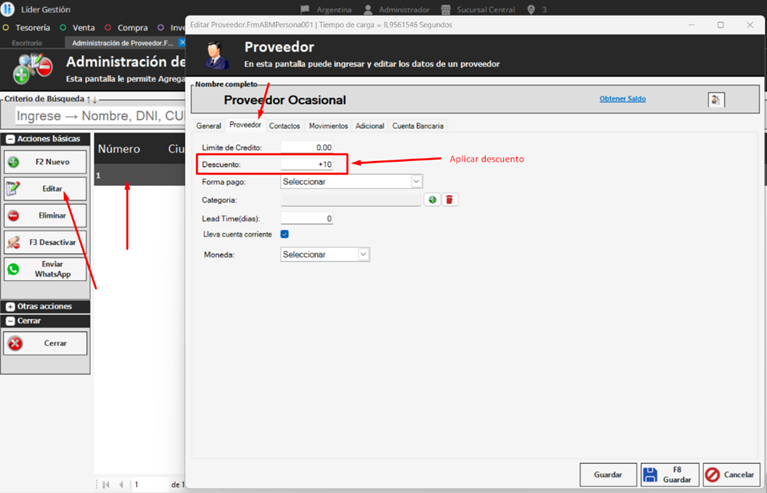Click the red trash icon beside Categoria
The width and height of the screenshot is (767, 493).
tap(449, 200)
